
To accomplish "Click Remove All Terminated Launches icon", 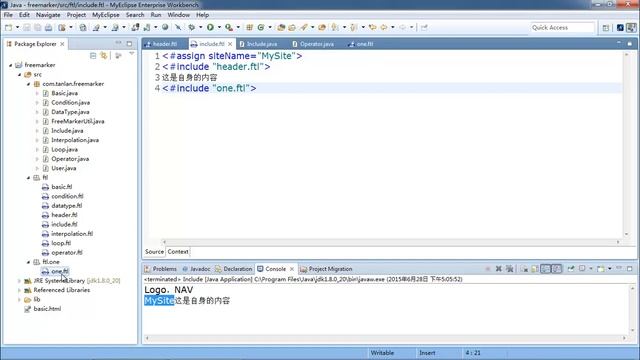I will click(509, 269).
